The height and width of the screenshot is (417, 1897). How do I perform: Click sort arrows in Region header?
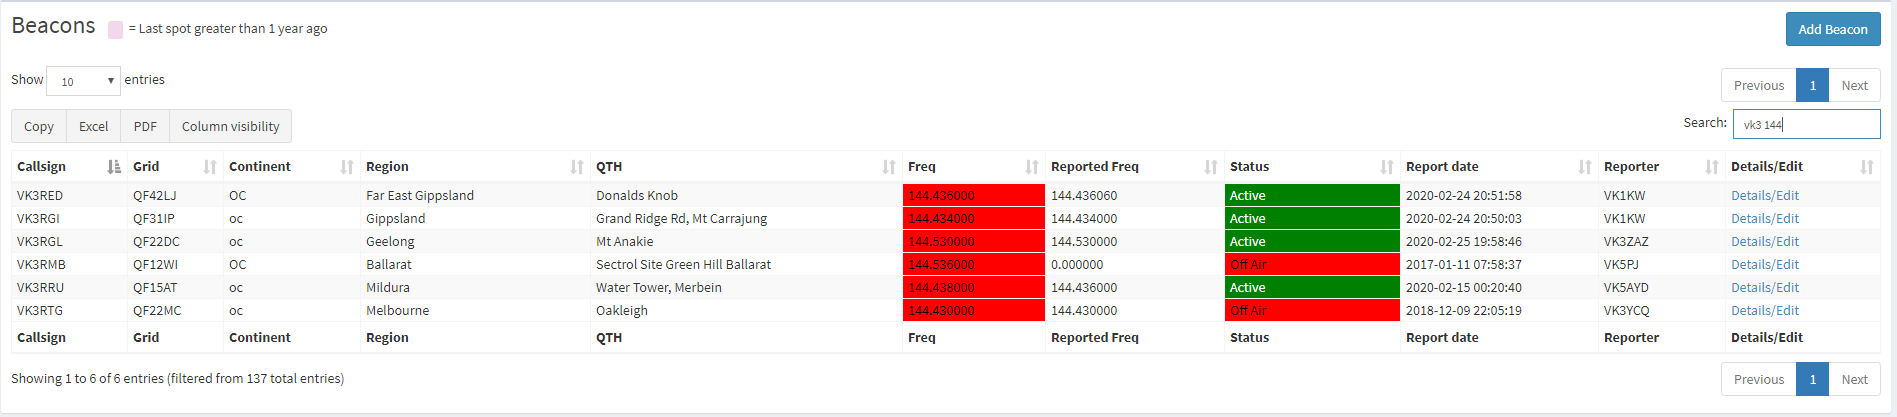pos(577,167)
